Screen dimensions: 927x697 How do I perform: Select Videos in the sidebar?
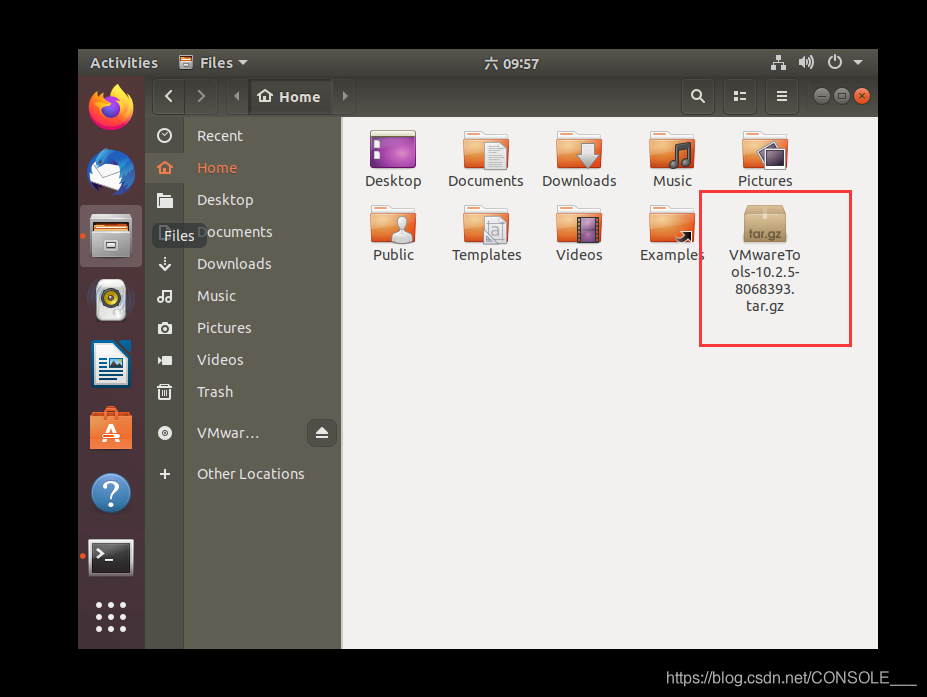pyautogui.click(x=244, y=359)
